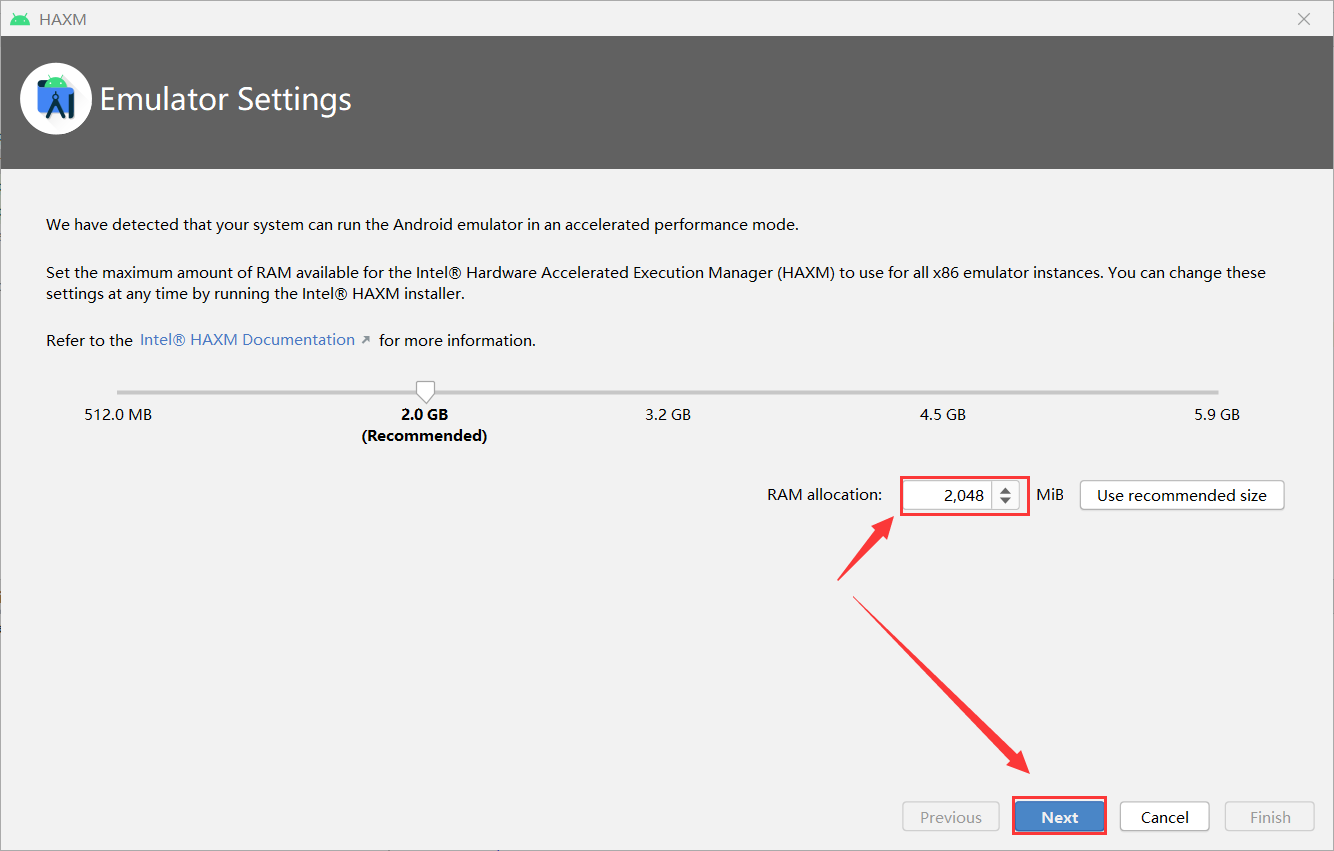This screenshot has width=1334, height=851.
Task: Click Use recommended size button
Action: 1181,495
